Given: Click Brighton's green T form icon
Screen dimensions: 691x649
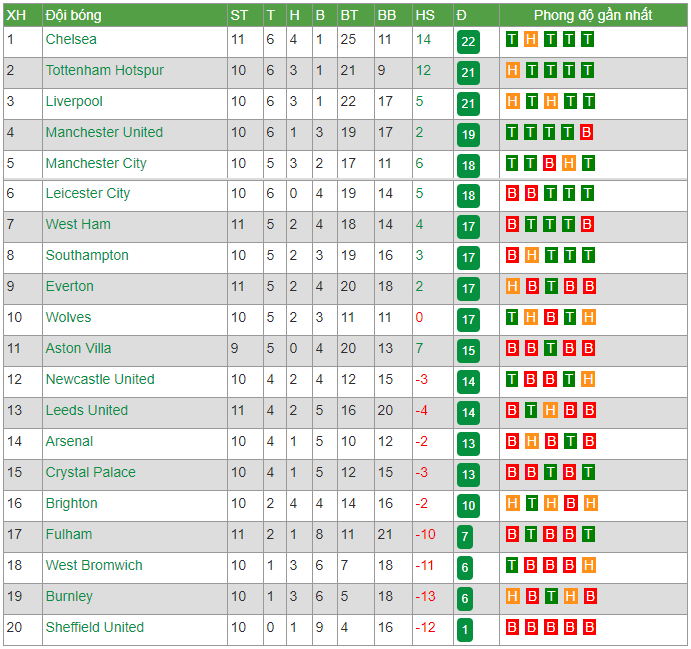Looking at the screenshot, I should (x=532, y=503).
